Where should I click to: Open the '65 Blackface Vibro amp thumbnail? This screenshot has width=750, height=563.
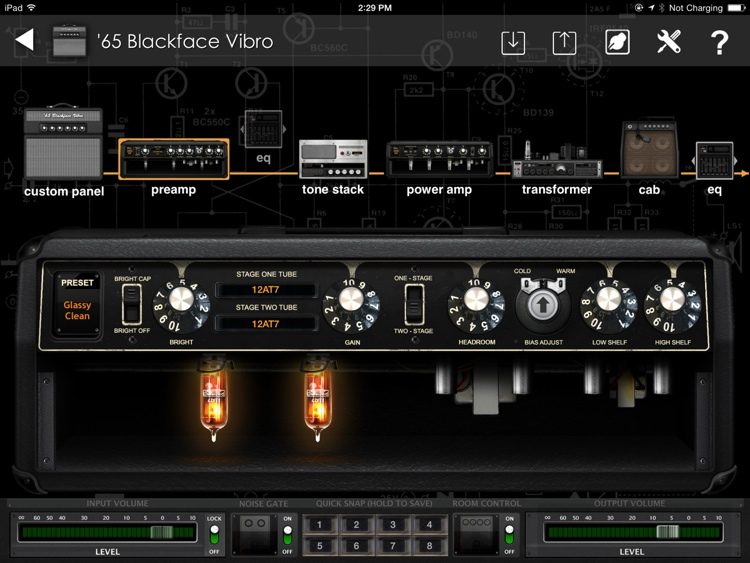point(69,41)
